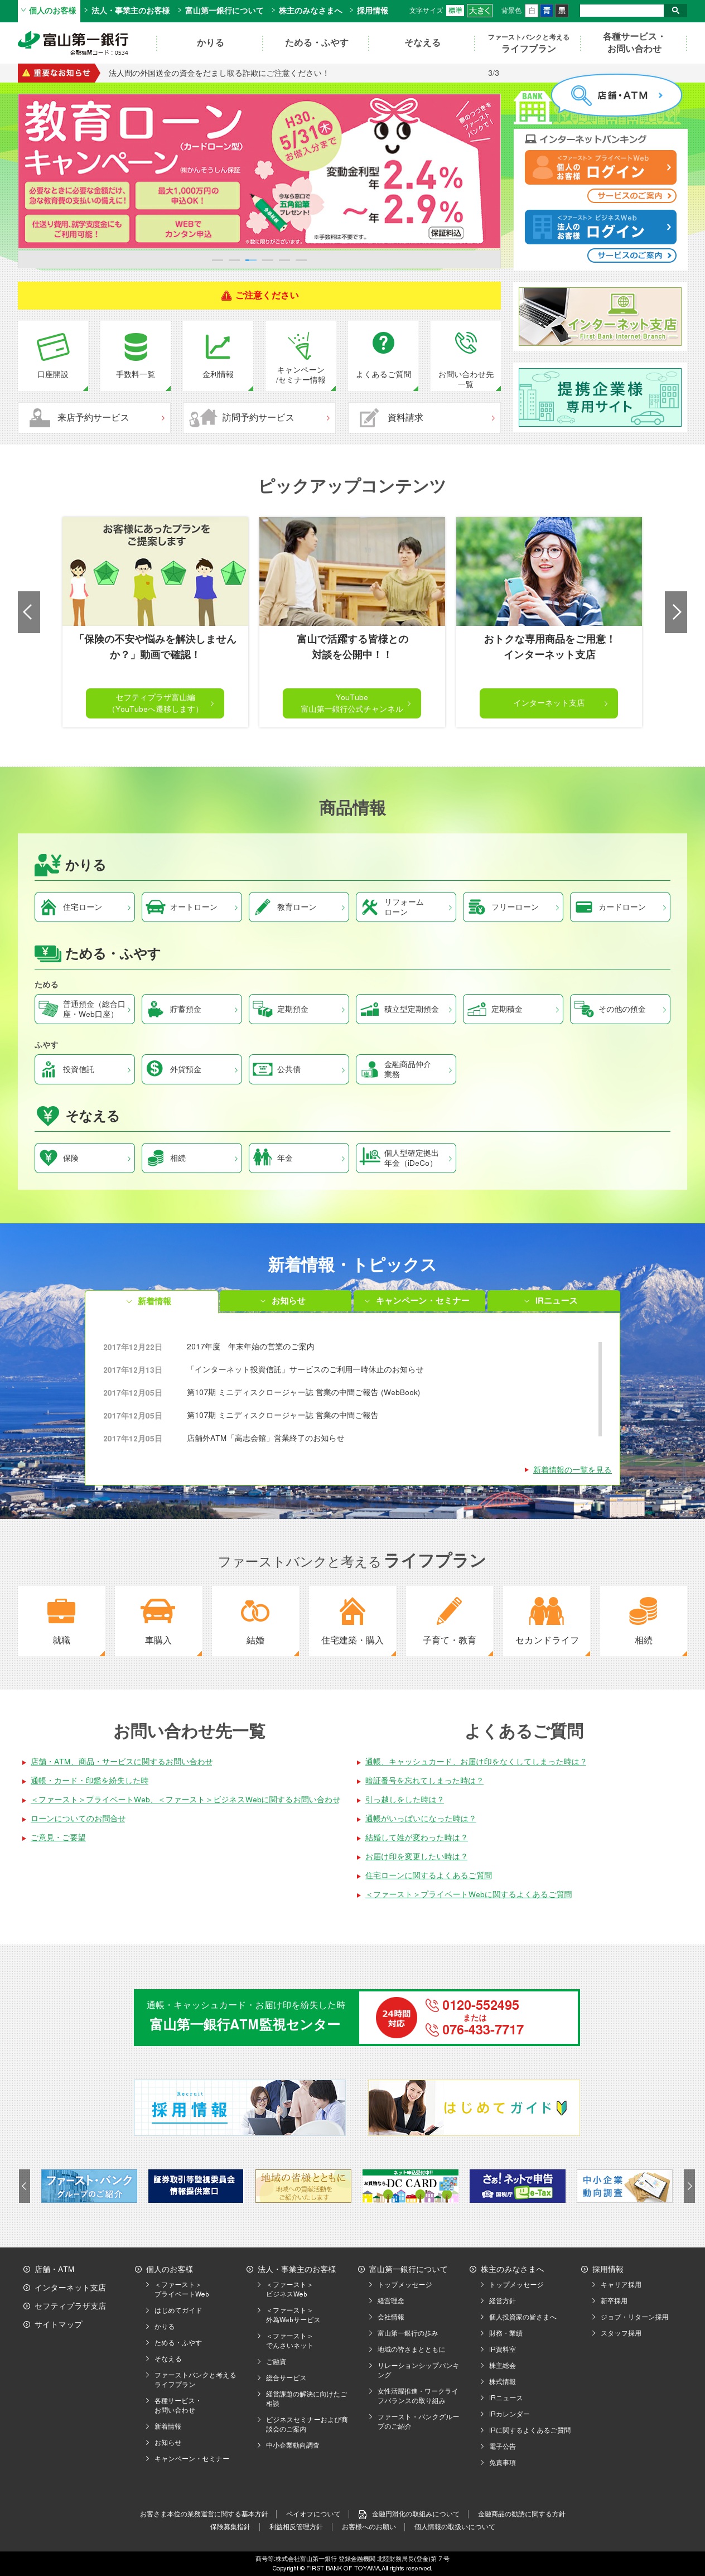Set font size to 標準
Screen dimensions: 705x2576
click(x=455, y=11)
